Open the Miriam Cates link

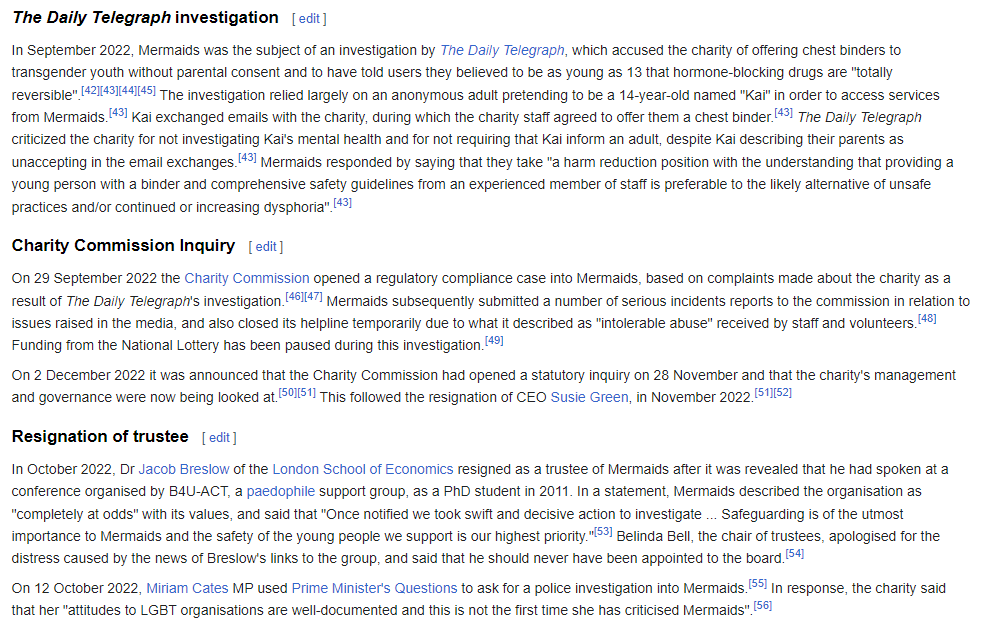coord(187,589)
